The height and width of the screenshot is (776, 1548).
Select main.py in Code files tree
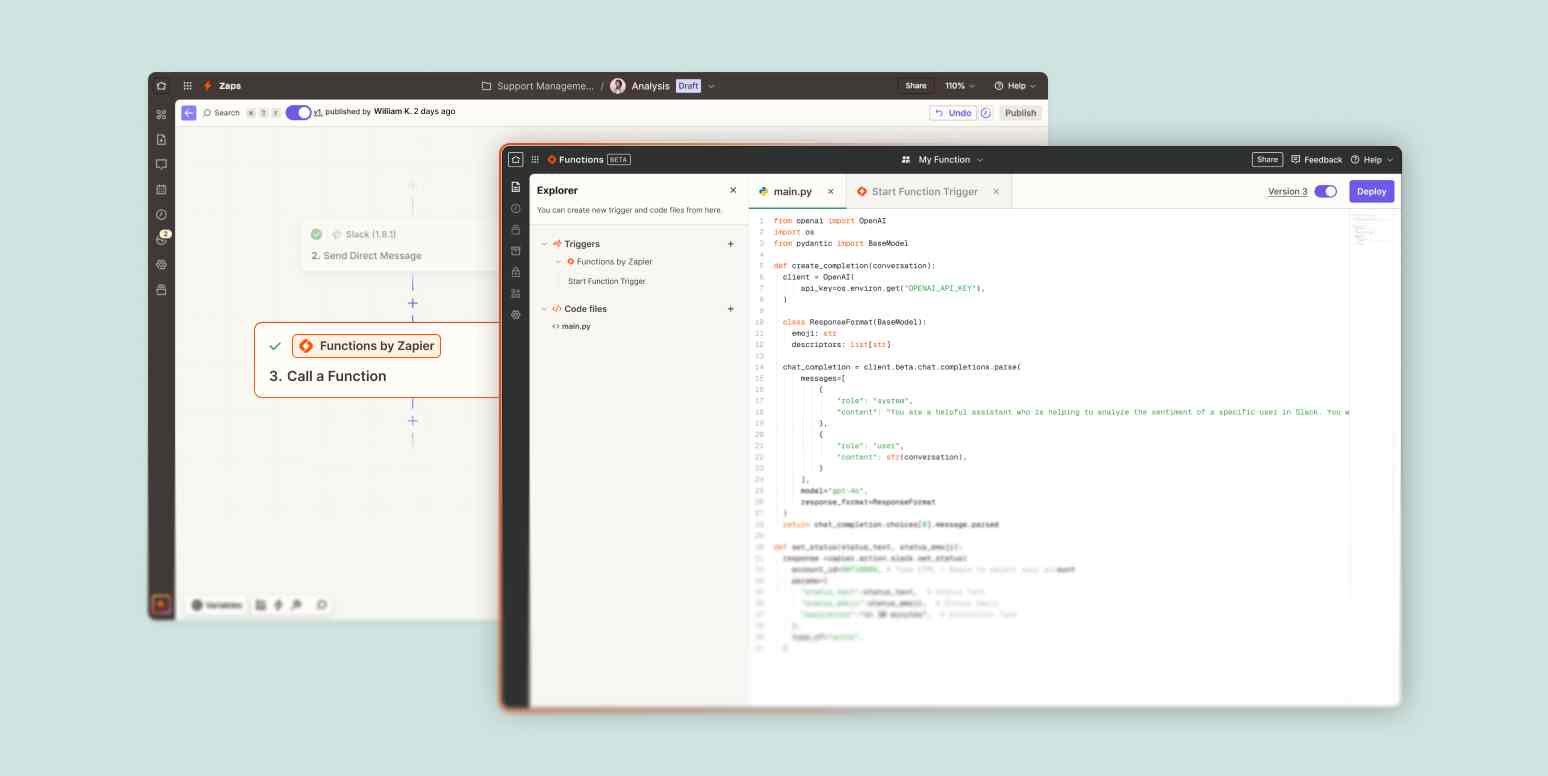point(571,326)
